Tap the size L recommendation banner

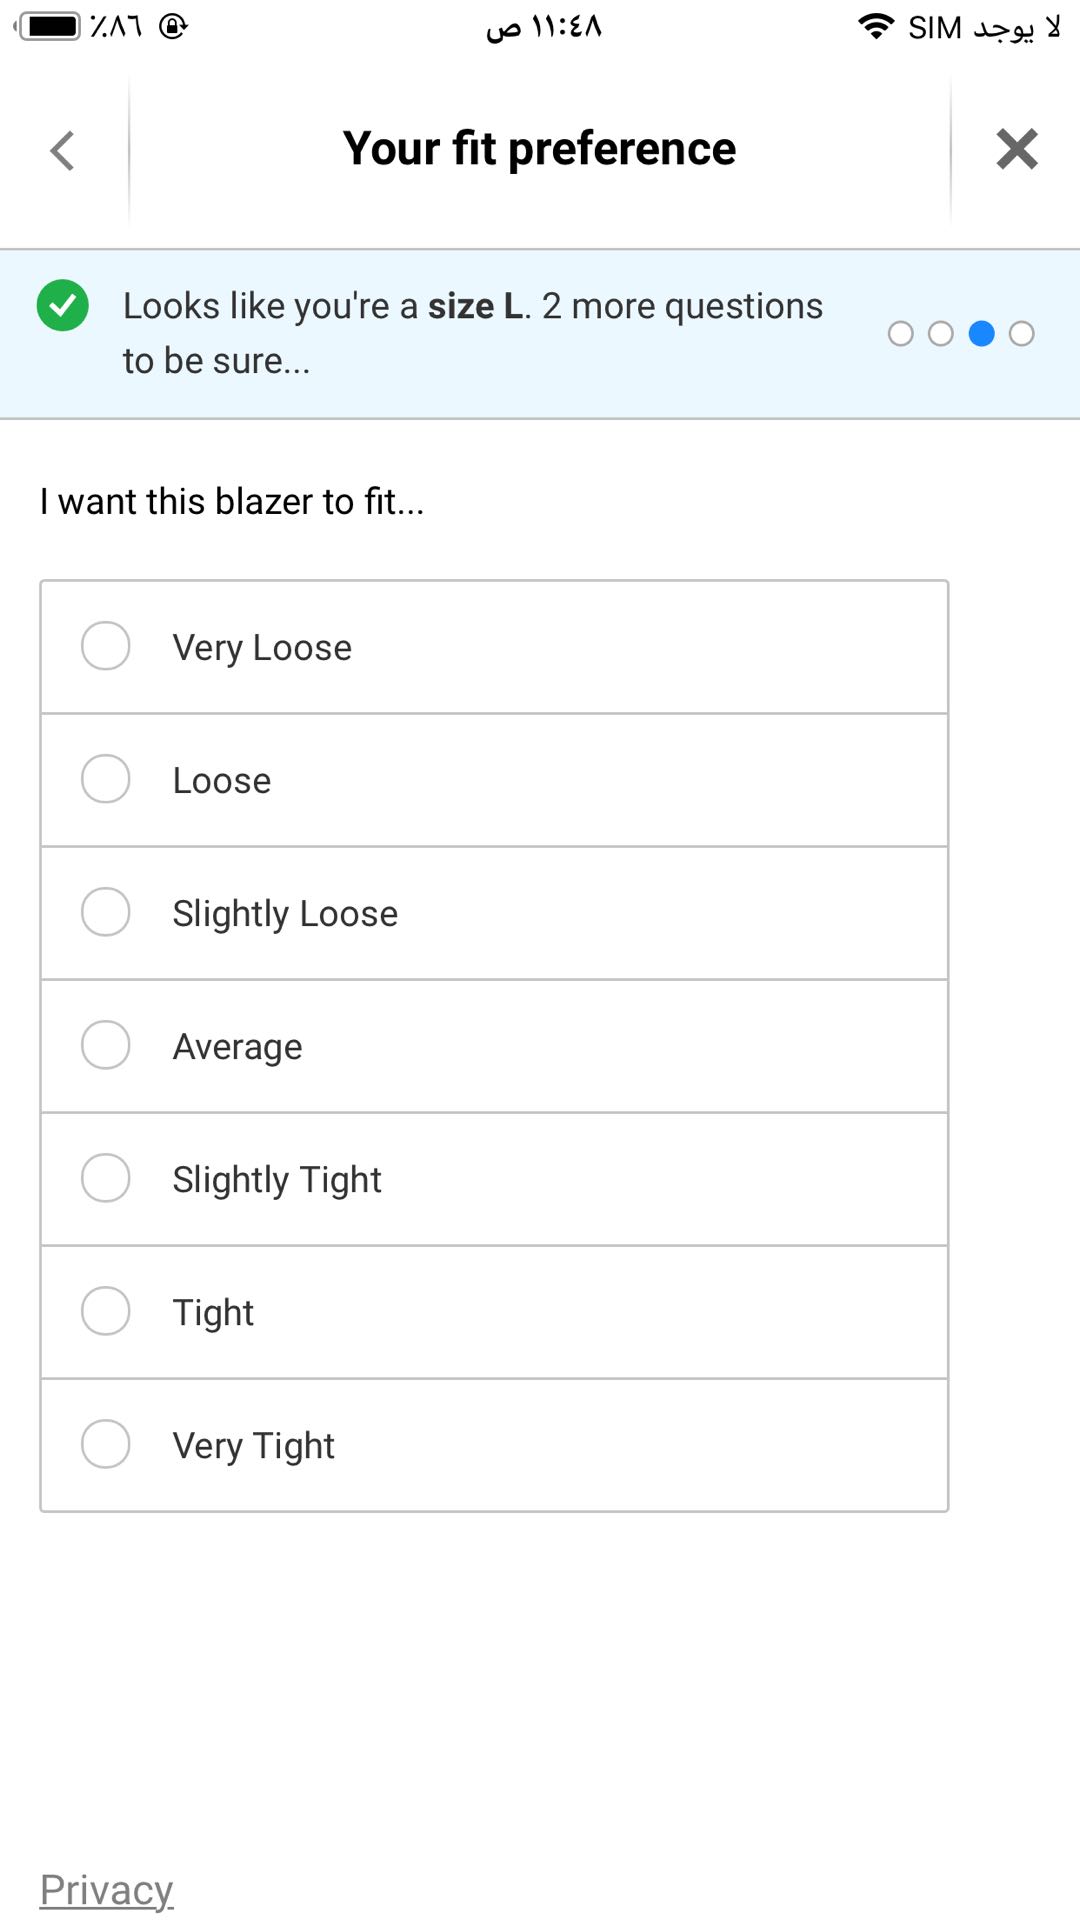tap(472, 333)
